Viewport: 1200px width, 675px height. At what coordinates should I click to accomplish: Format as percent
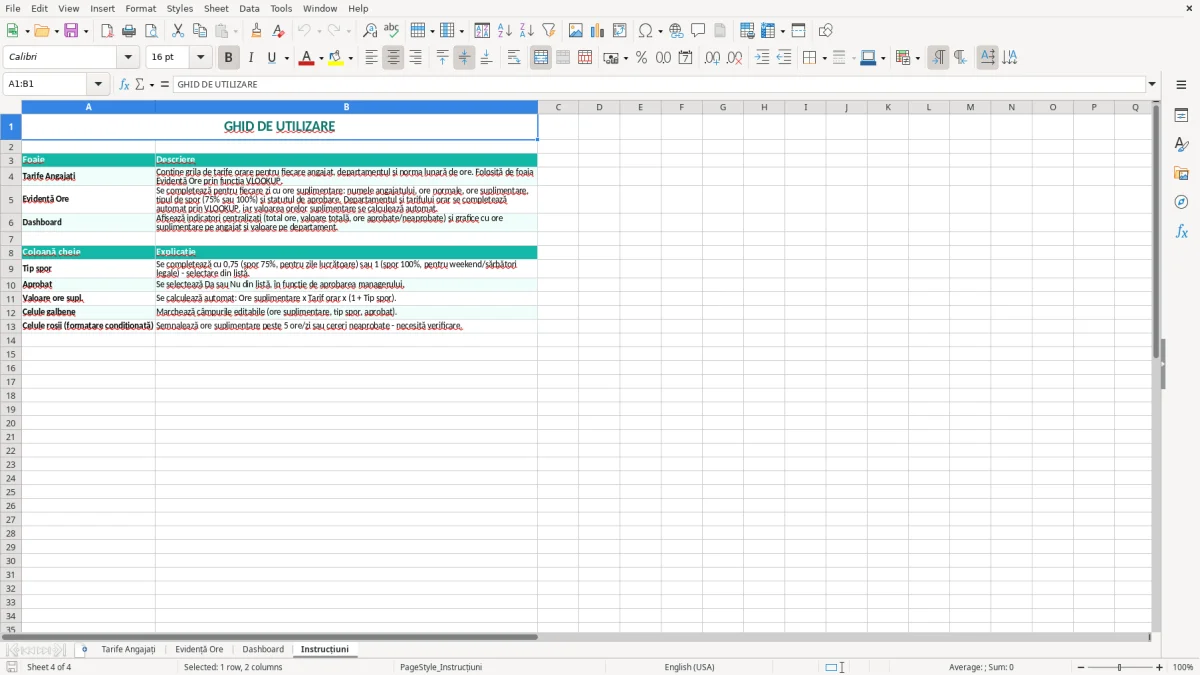click(641, 58)
